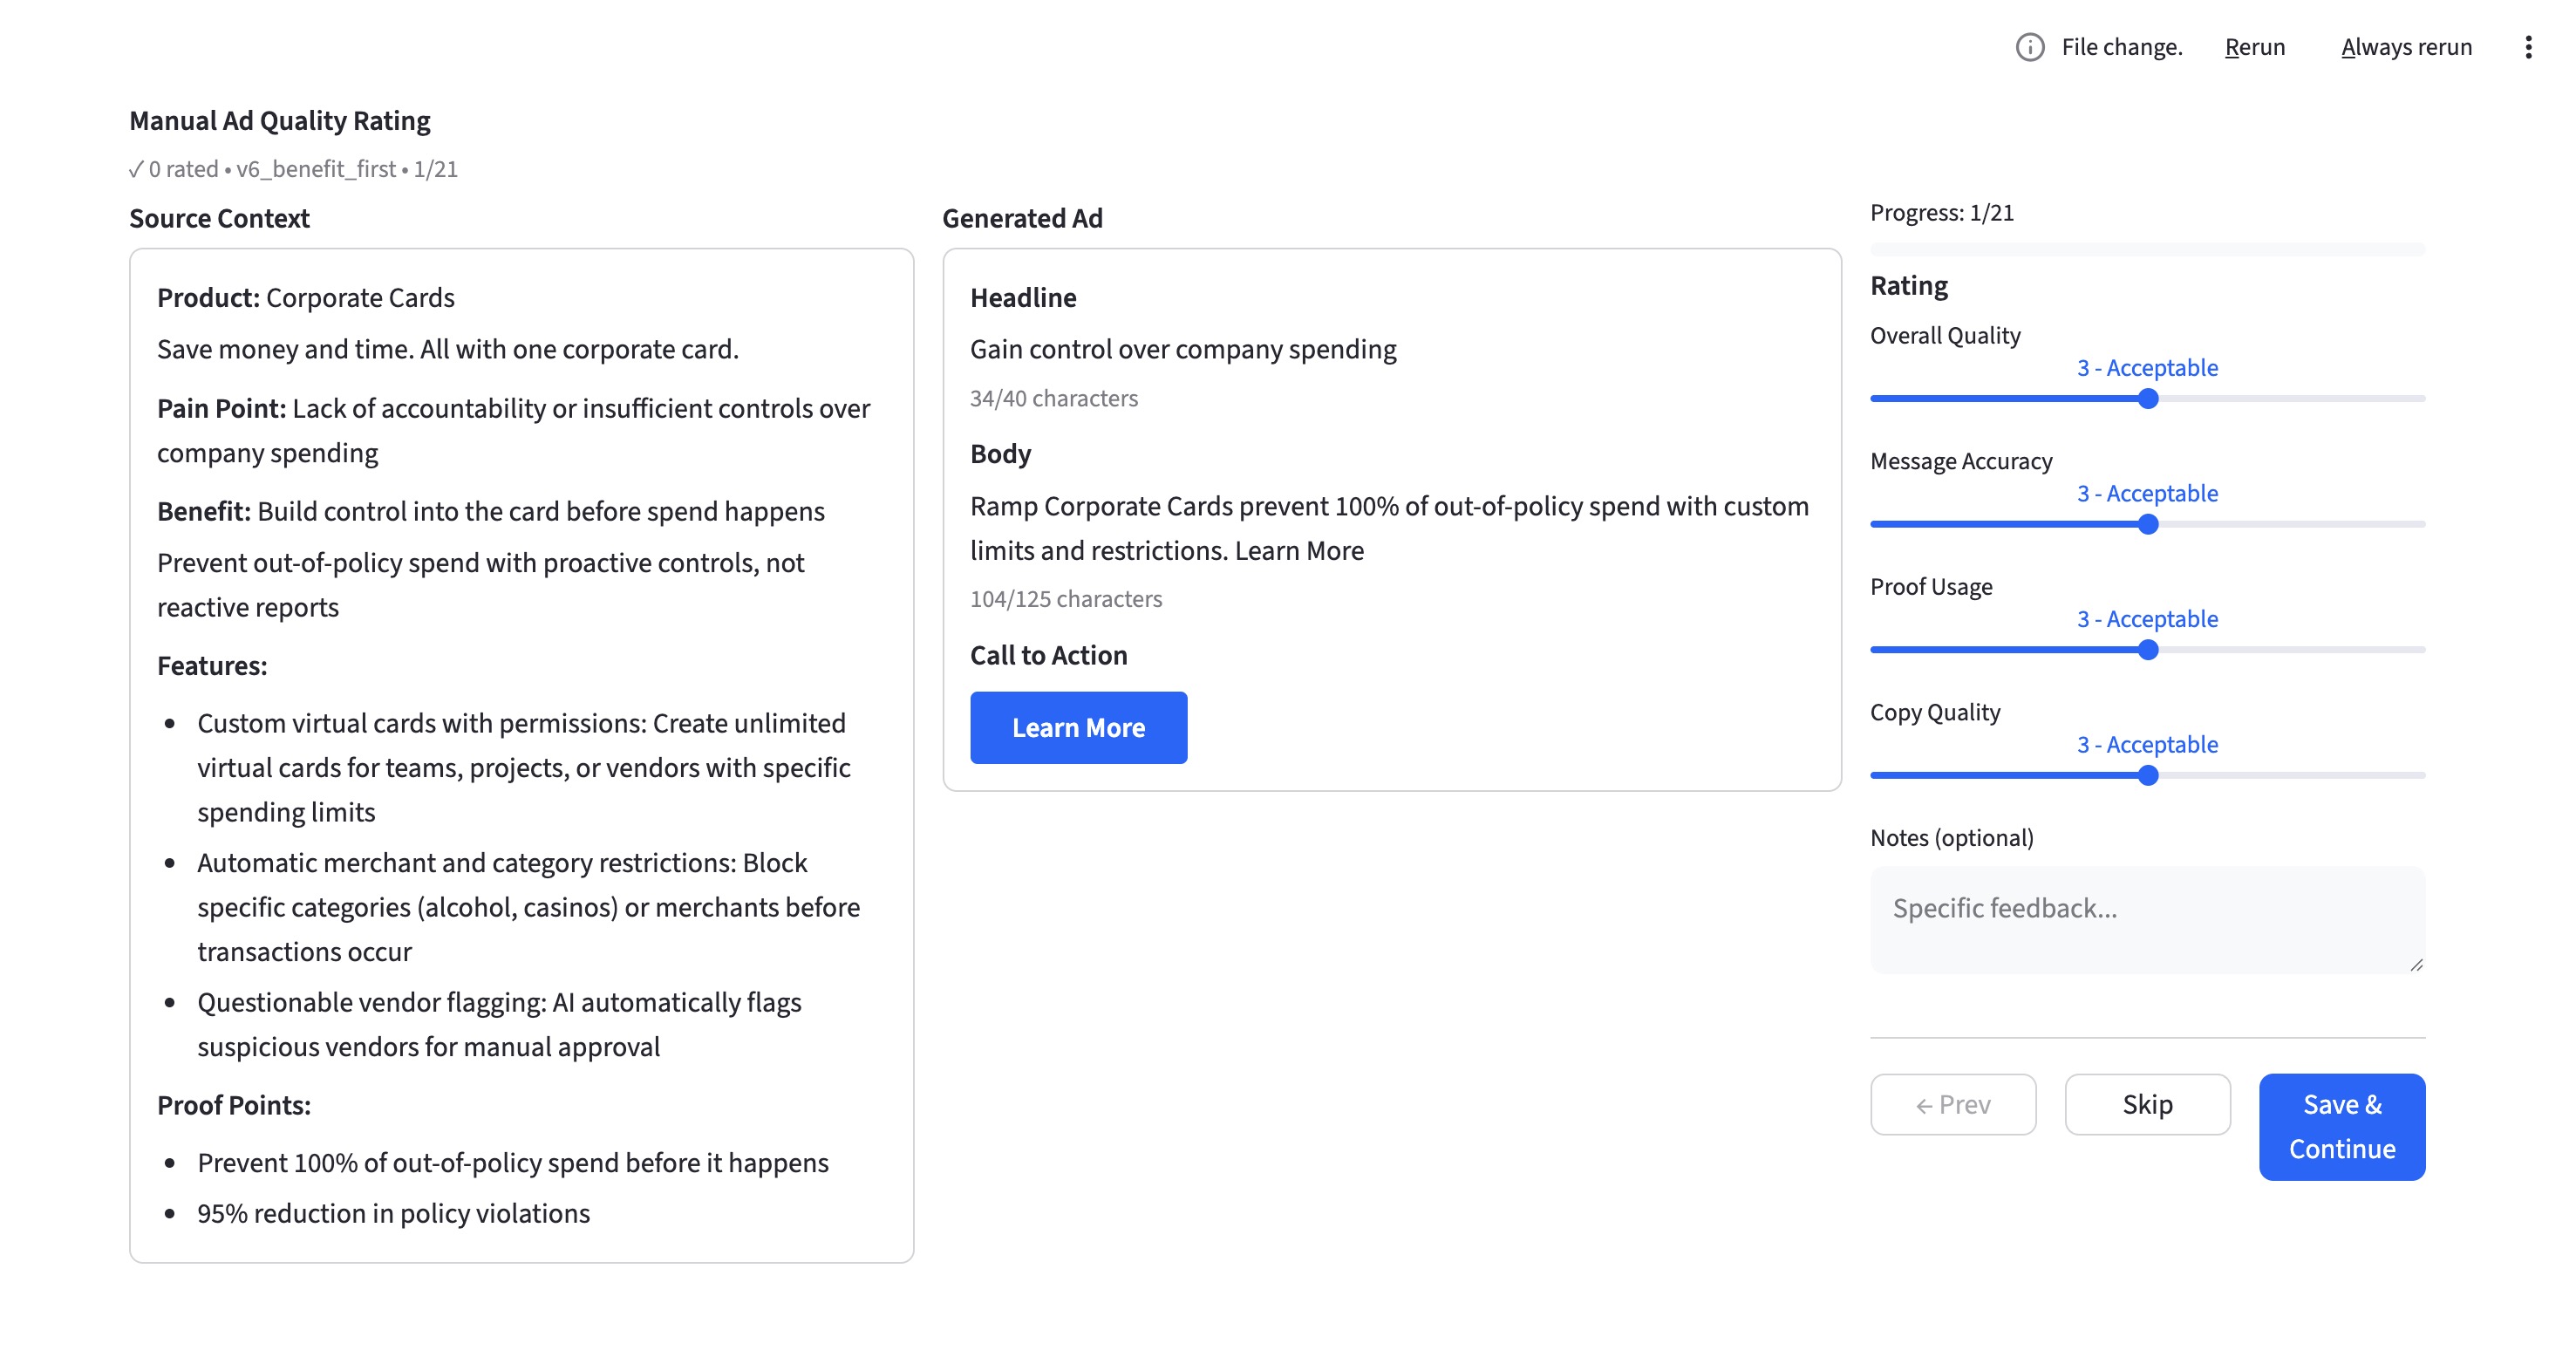Click the progress bar under Progress 1/21
This screenshot has height=1371, width=2576.
[x=2146, y=249]
